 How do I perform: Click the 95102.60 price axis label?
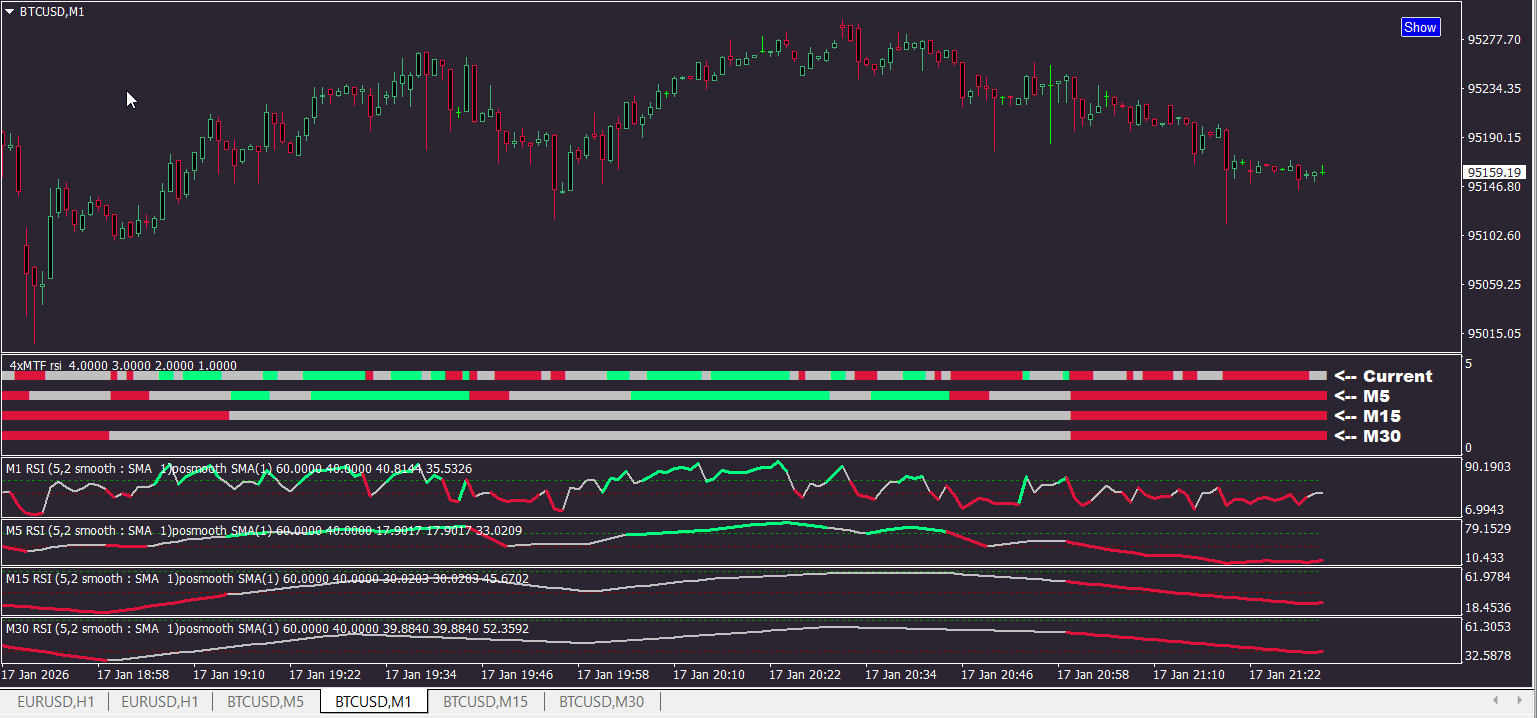(x=1494, y=236)
